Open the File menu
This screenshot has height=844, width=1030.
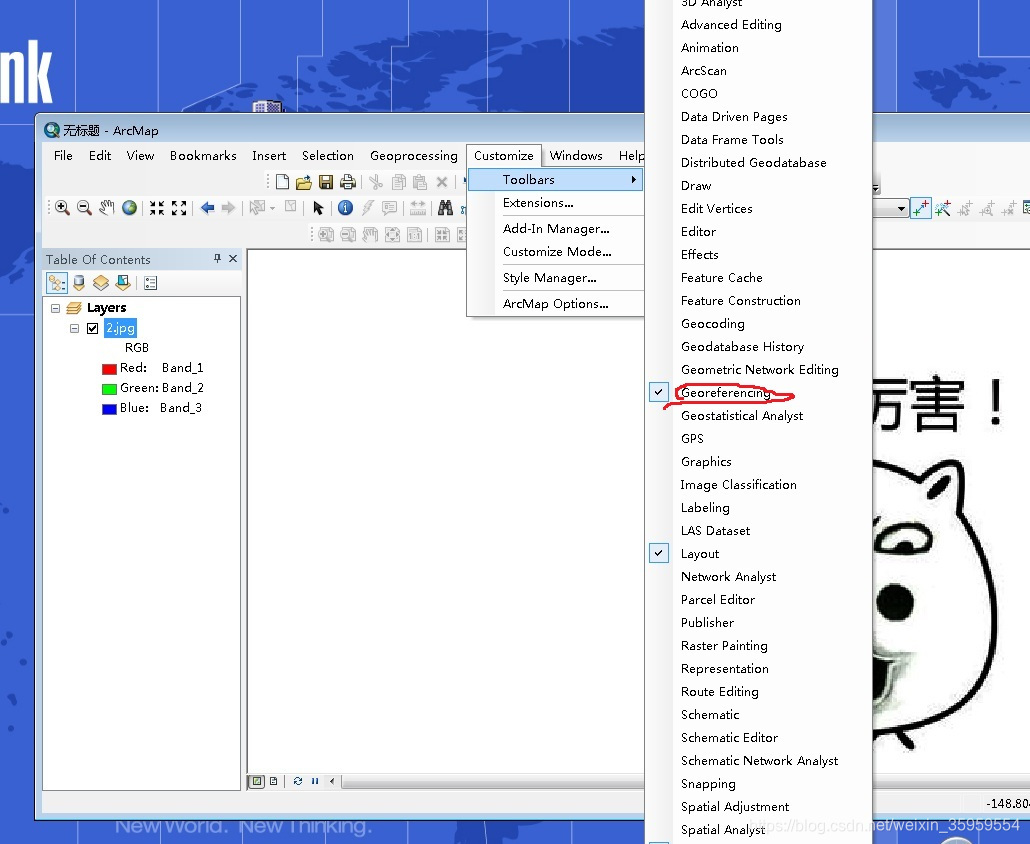tap(63, 156)
